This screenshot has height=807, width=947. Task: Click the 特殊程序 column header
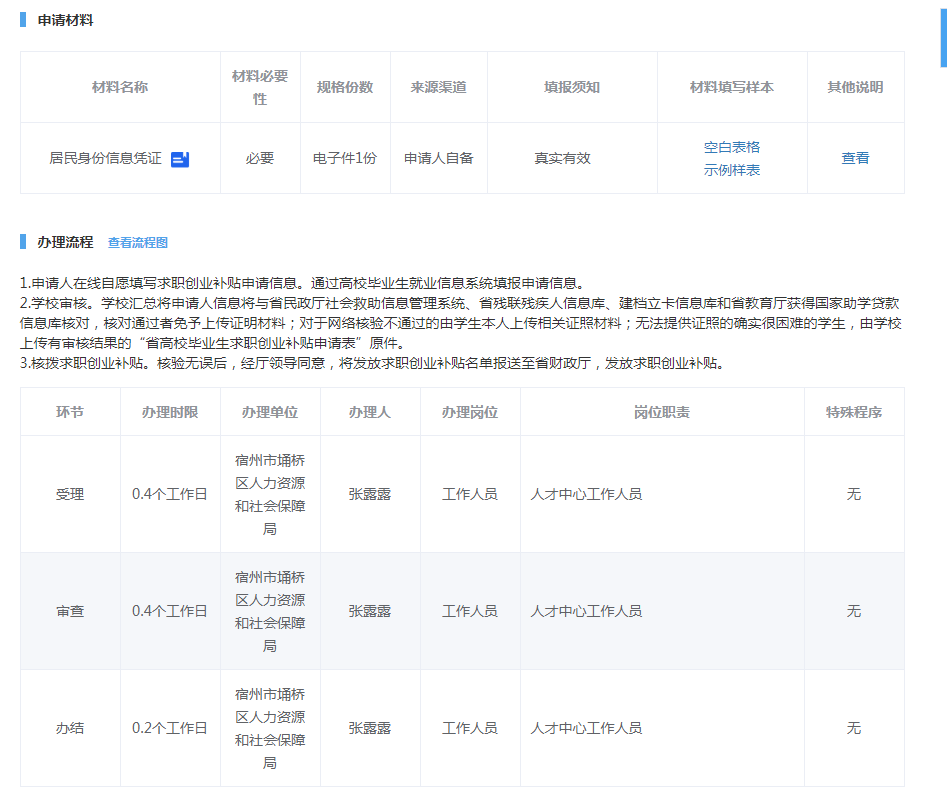pyautogui.click(x=853, y=412)
